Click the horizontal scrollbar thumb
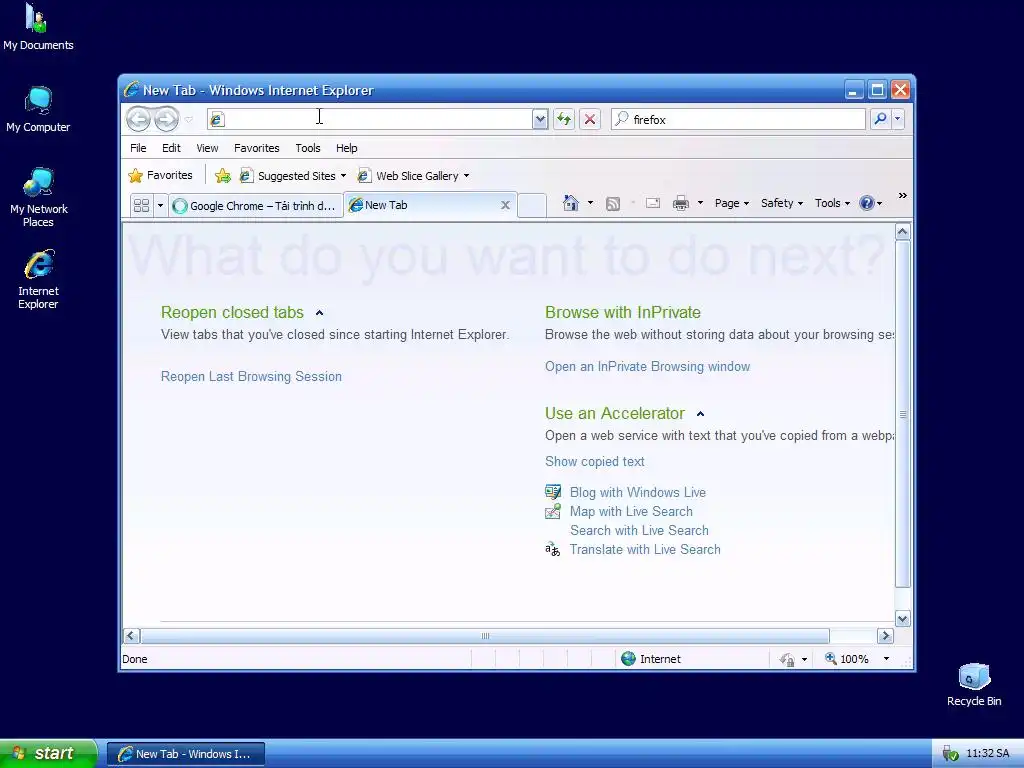 point(485,635)
